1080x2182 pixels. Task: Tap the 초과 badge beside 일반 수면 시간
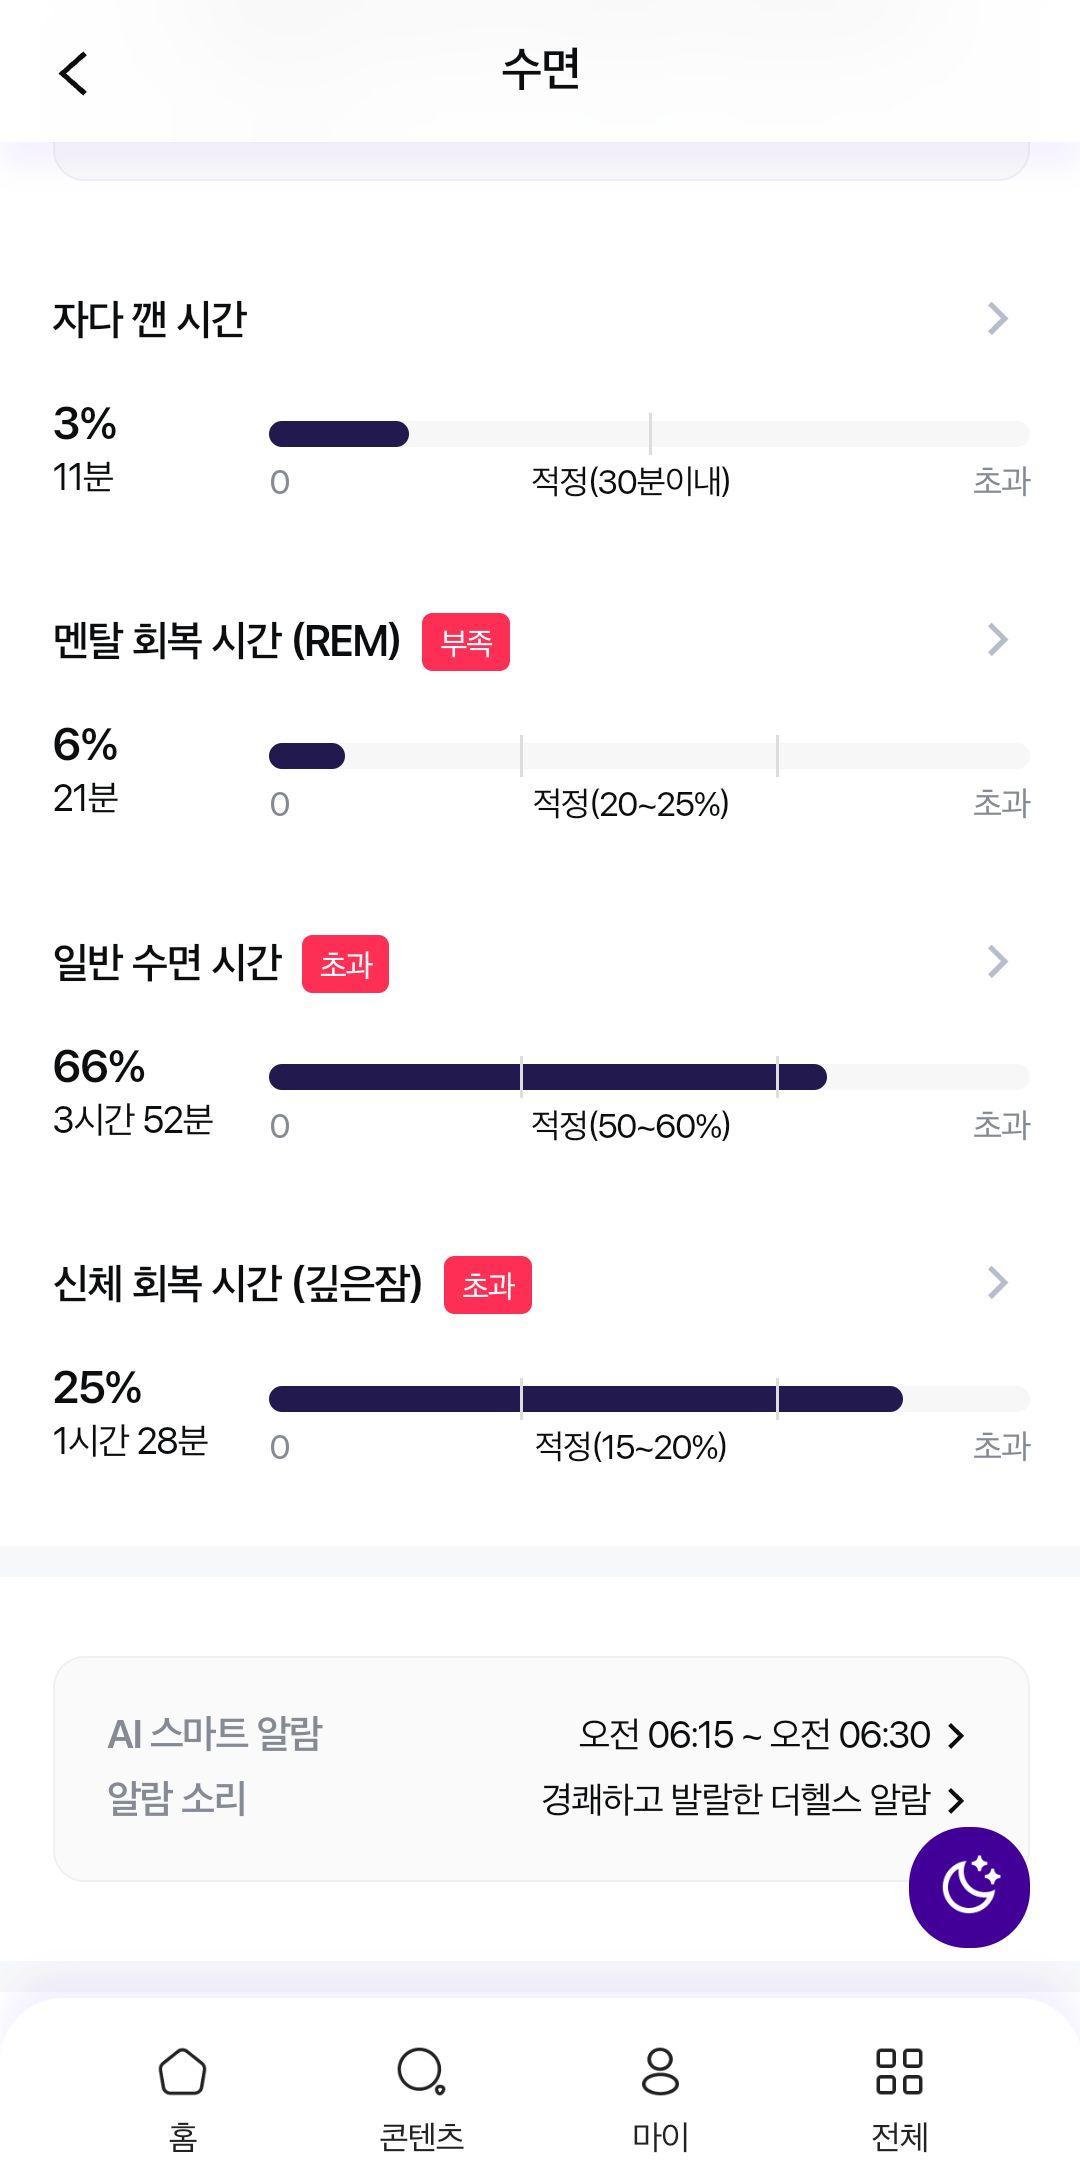click(345, 964)
